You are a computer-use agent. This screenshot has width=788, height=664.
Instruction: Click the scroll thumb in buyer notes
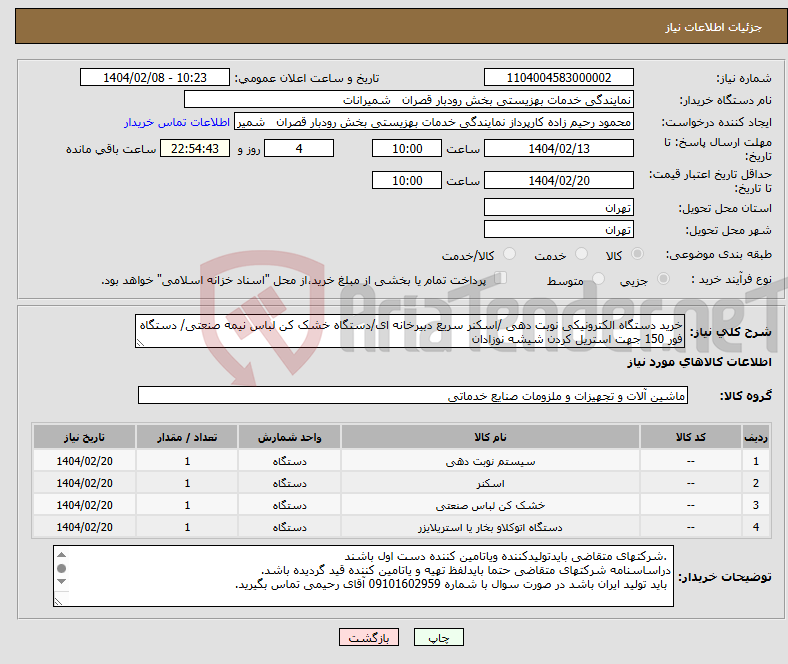[x=62, y=568]
